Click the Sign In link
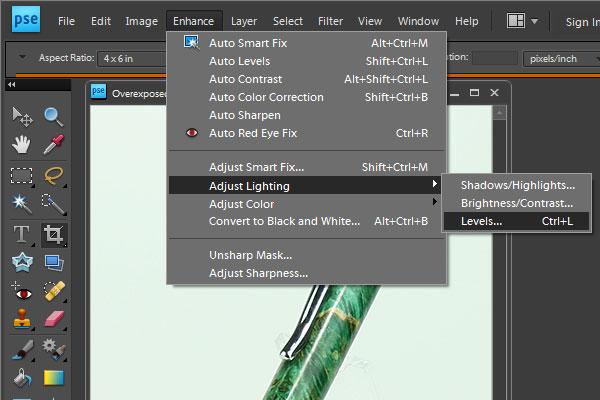600x400 pixels. coord(581,22)
